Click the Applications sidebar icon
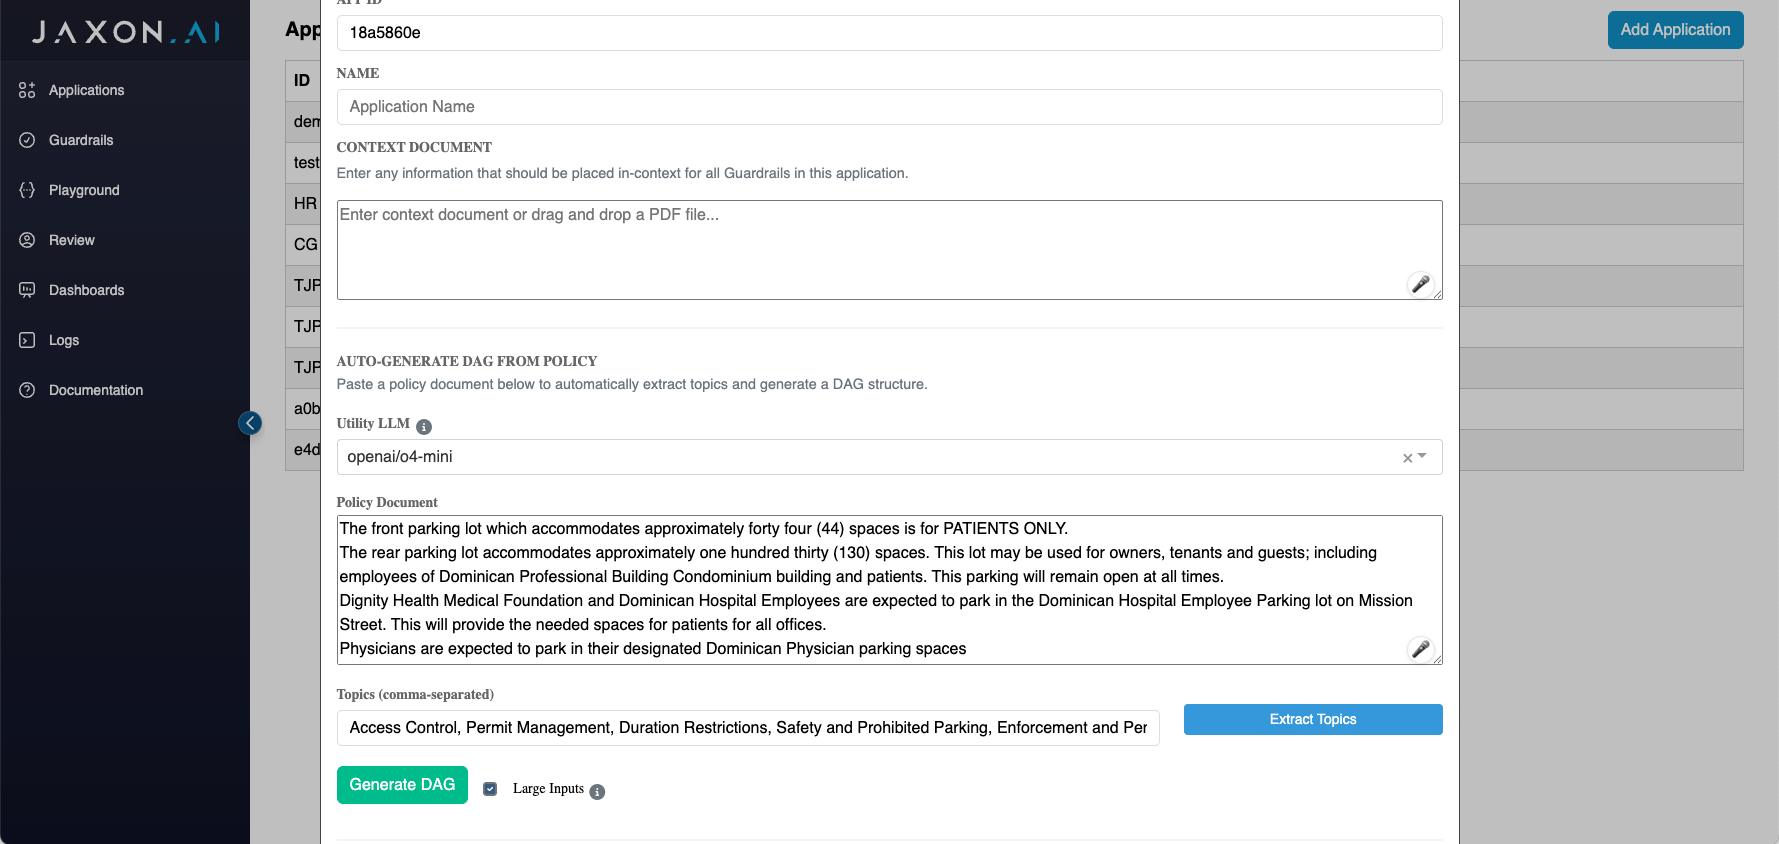Screen dimensions: 1779x844 pos(27,90)
